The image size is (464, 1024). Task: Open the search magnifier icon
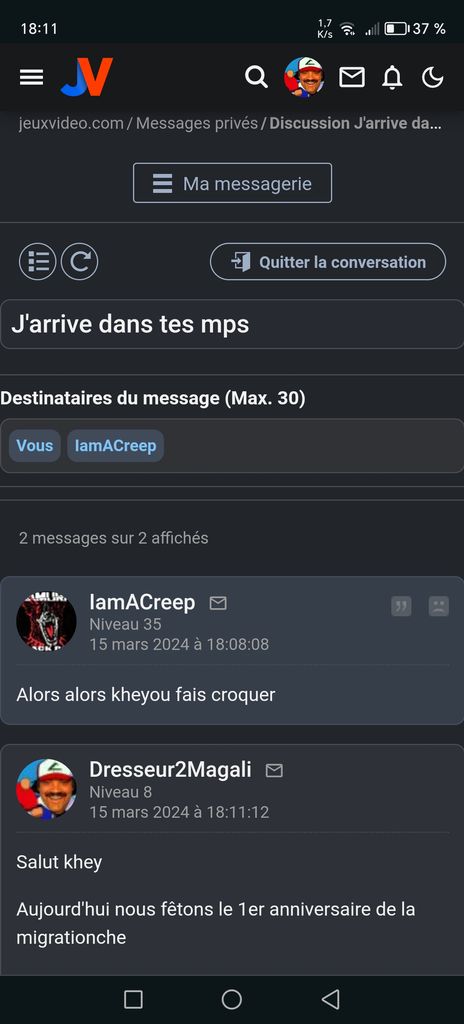pos(256,77)
